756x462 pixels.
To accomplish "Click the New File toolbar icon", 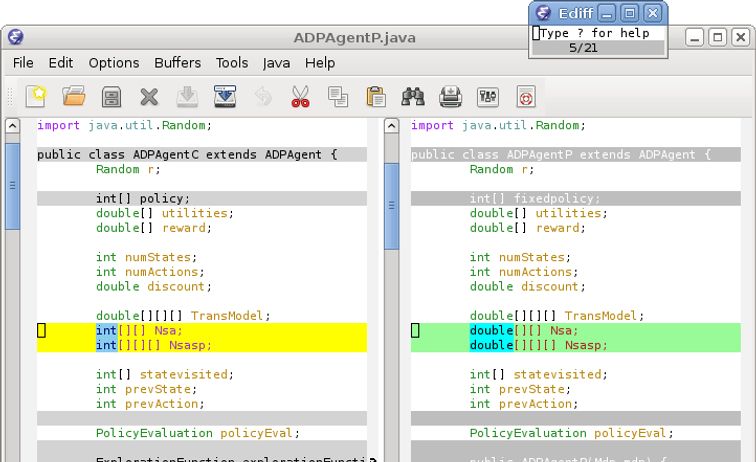I will [x=36, y=97].
